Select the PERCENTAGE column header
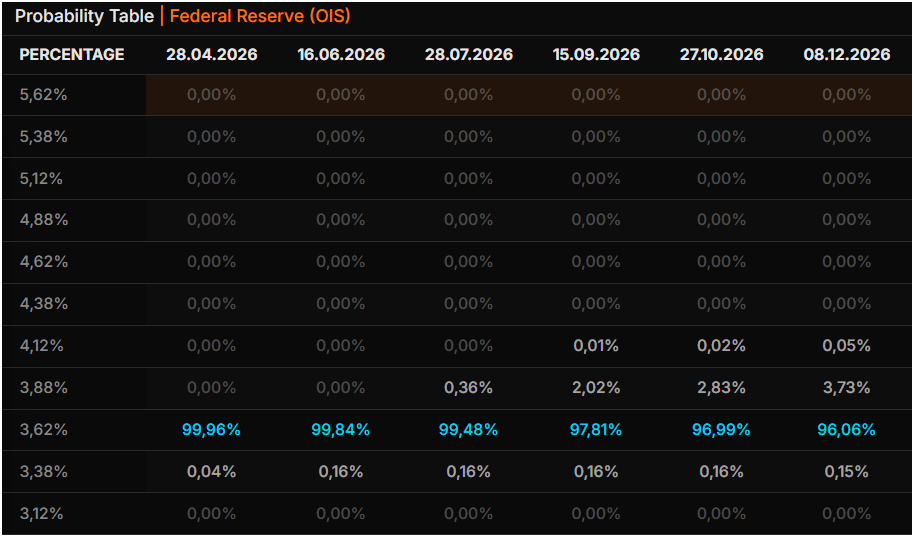This screenshot has height=537, width=914. 72,54
